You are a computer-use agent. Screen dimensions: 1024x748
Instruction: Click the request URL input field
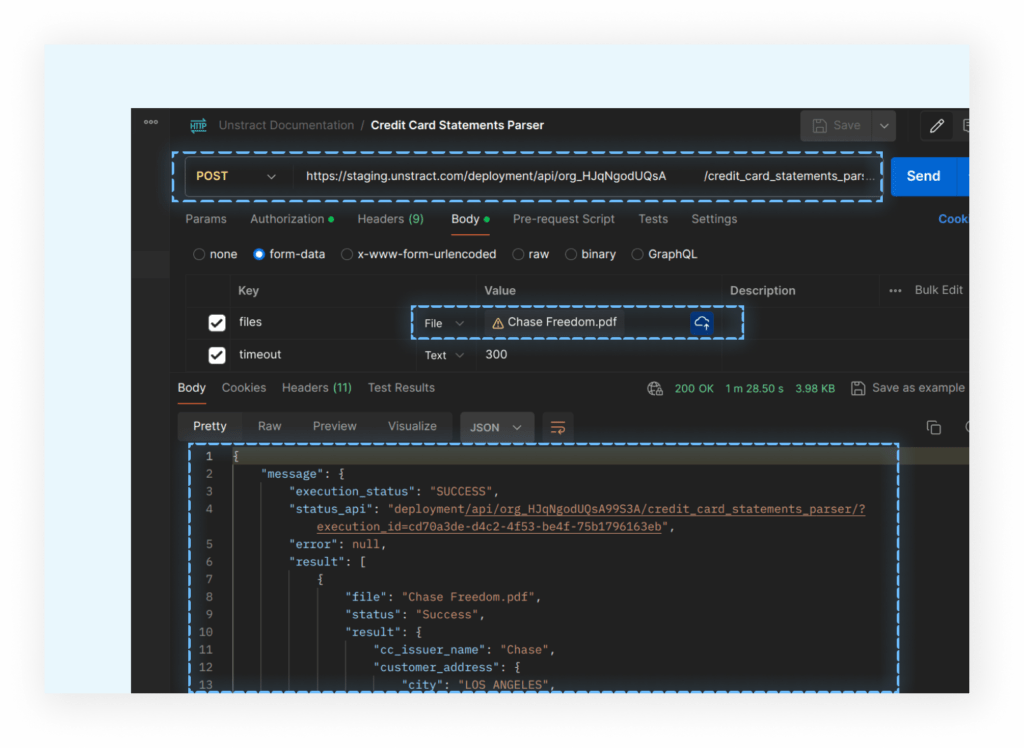coord(550,175)
